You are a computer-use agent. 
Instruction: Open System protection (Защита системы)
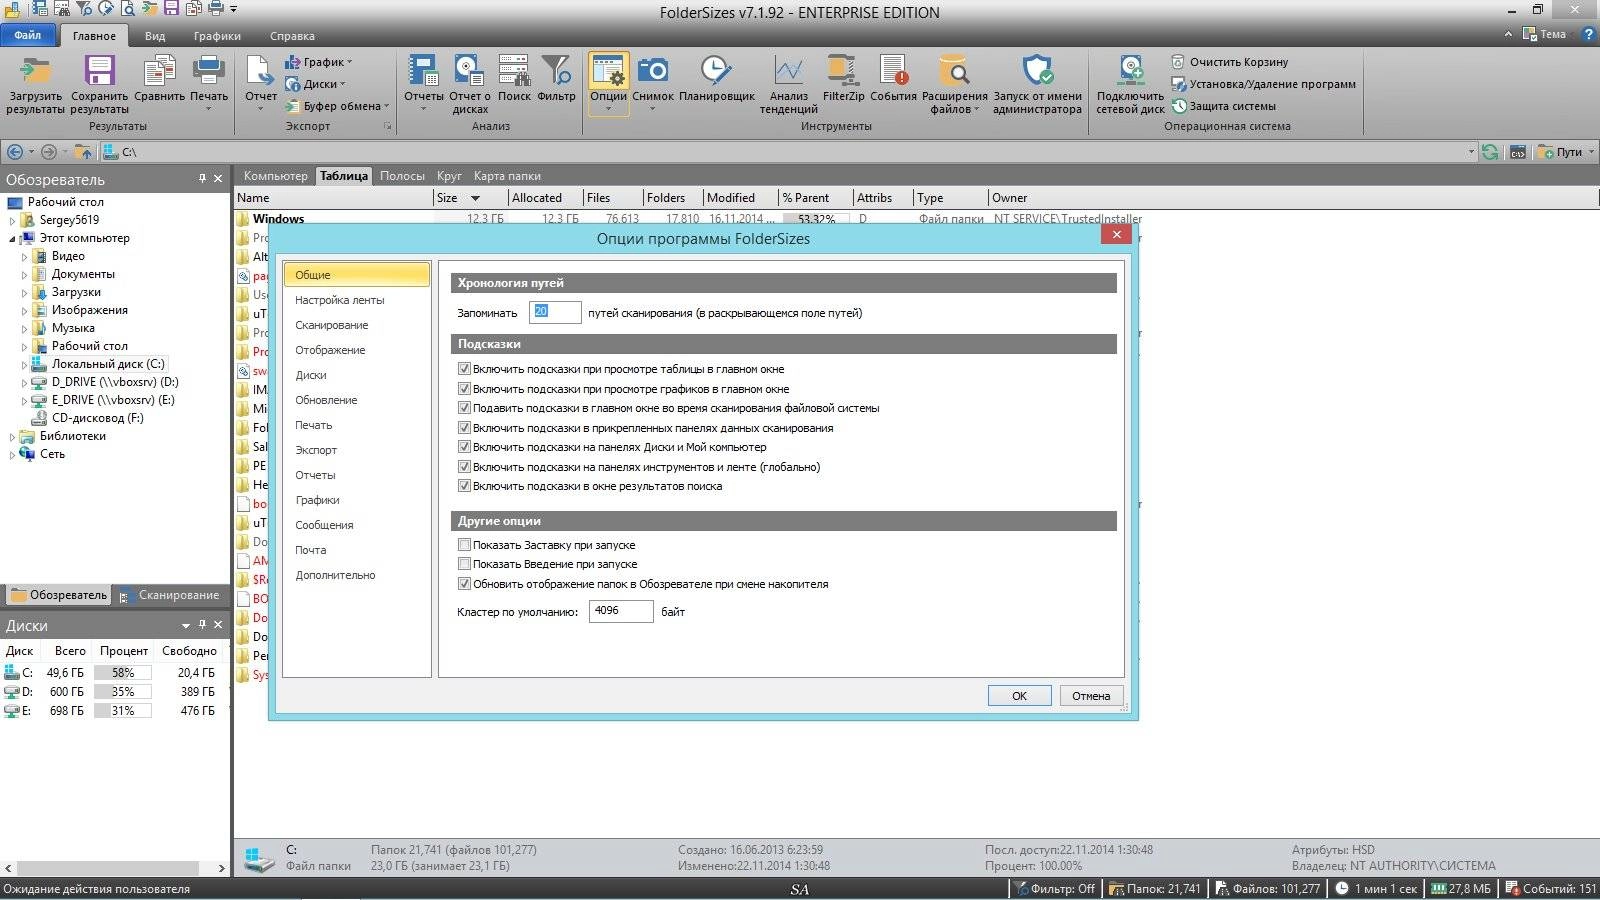coord(1224,106)
